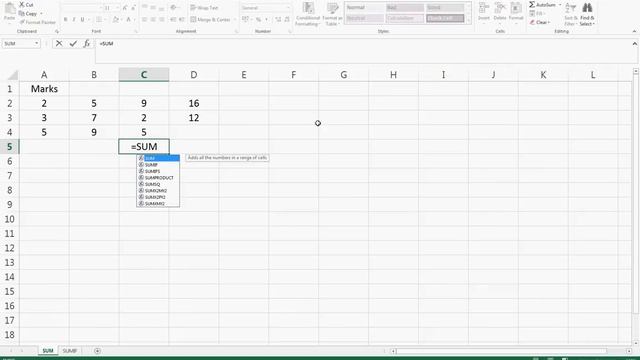
Task: Click the Insert Function fx icon
Action: 87,43
